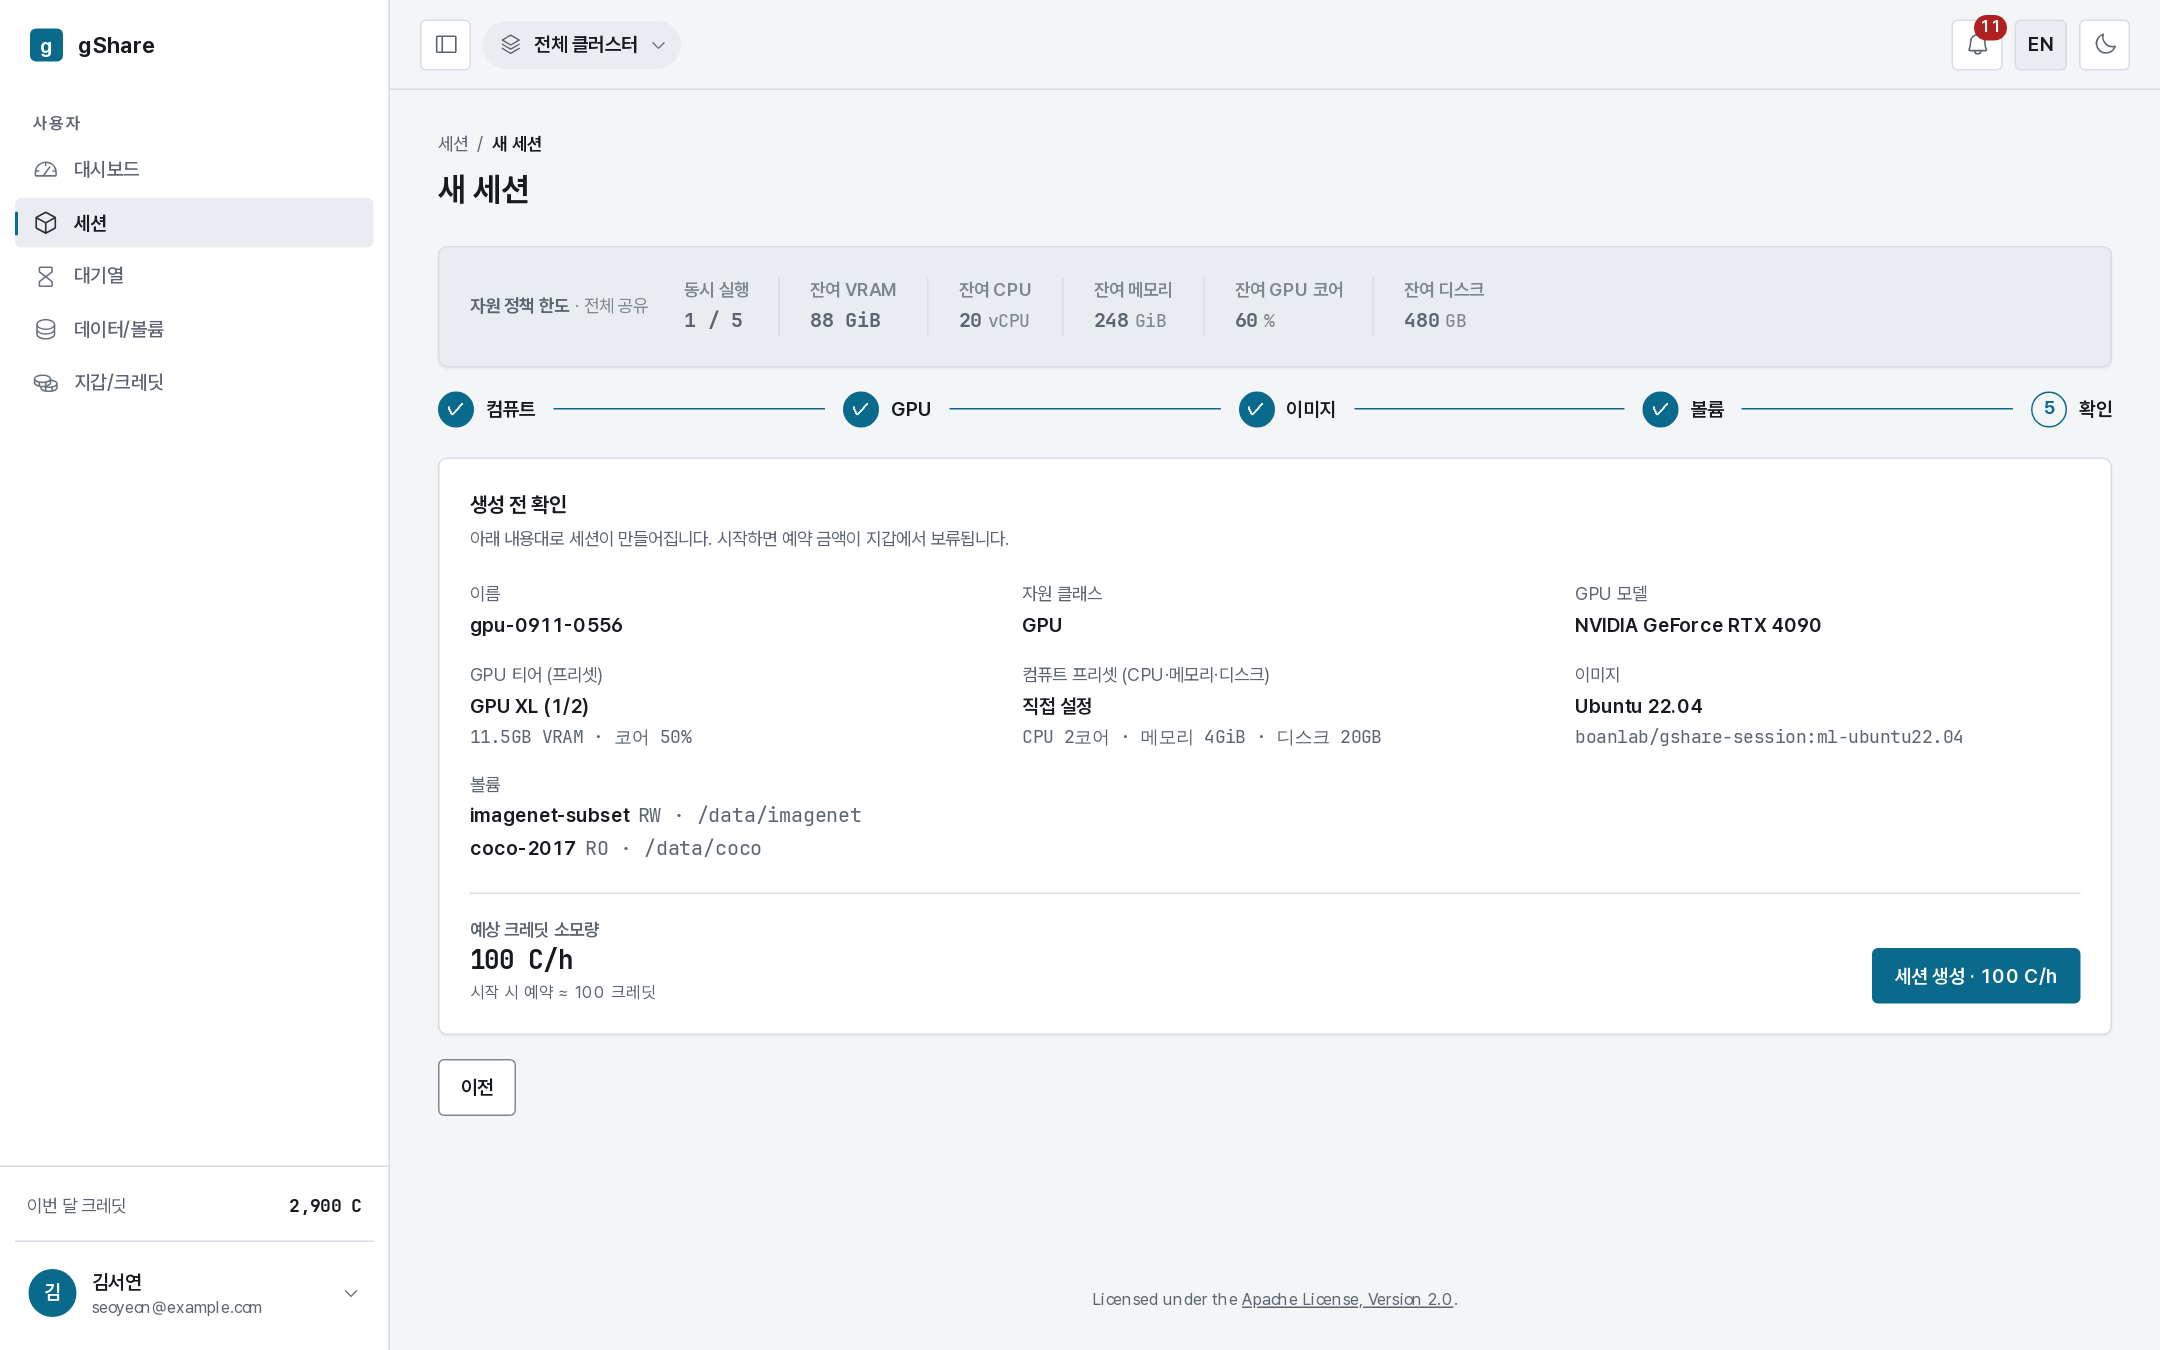Click the layers icon in the cluster selector
Screen dimensions: 2160x1350
point(511,45)
